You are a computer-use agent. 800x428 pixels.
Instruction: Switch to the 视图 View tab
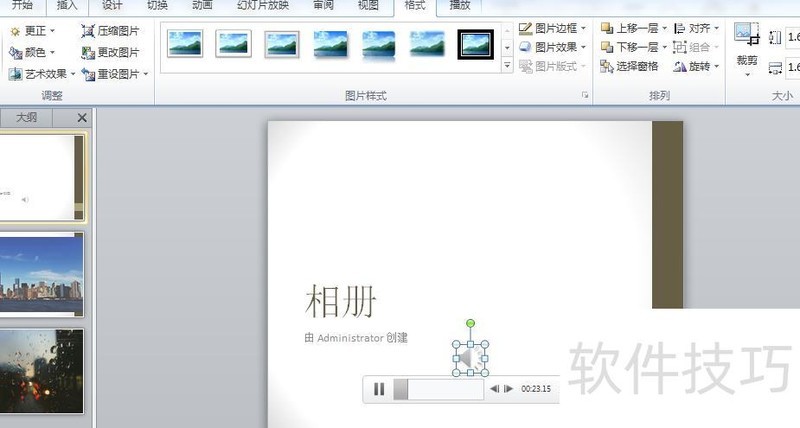click(368, 6)
